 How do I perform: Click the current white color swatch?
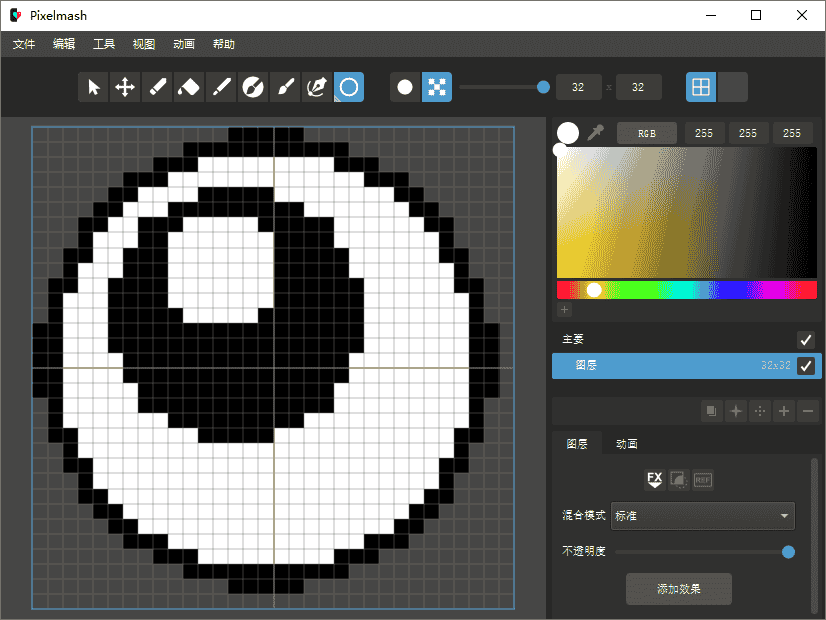coord(568,133)
